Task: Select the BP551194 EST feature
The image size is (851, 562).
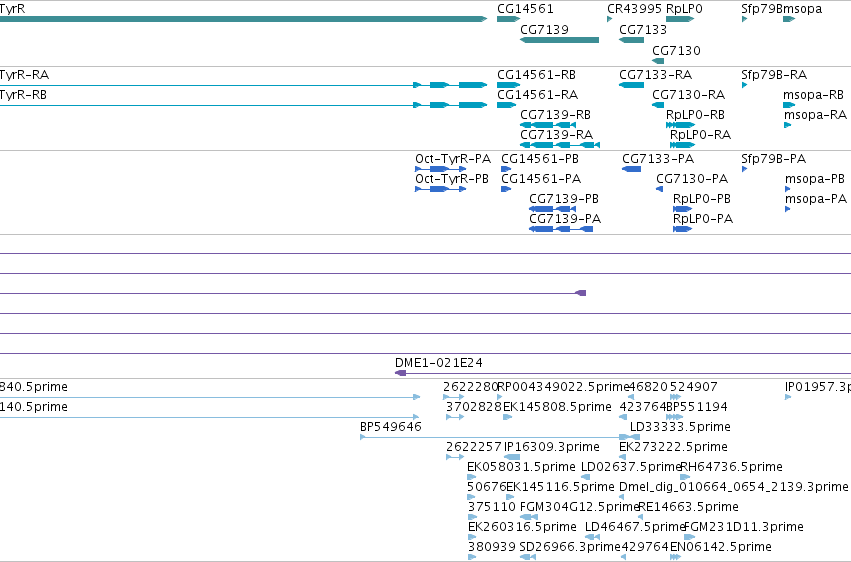Action: [675, 417]
